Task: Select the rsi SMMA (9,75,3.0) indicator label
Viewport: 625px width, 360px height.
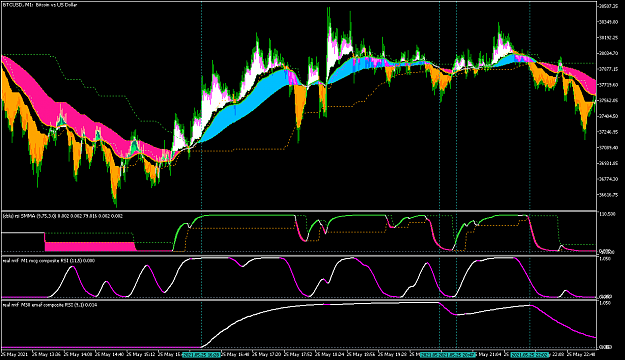Action: click(x=63, y=216)
